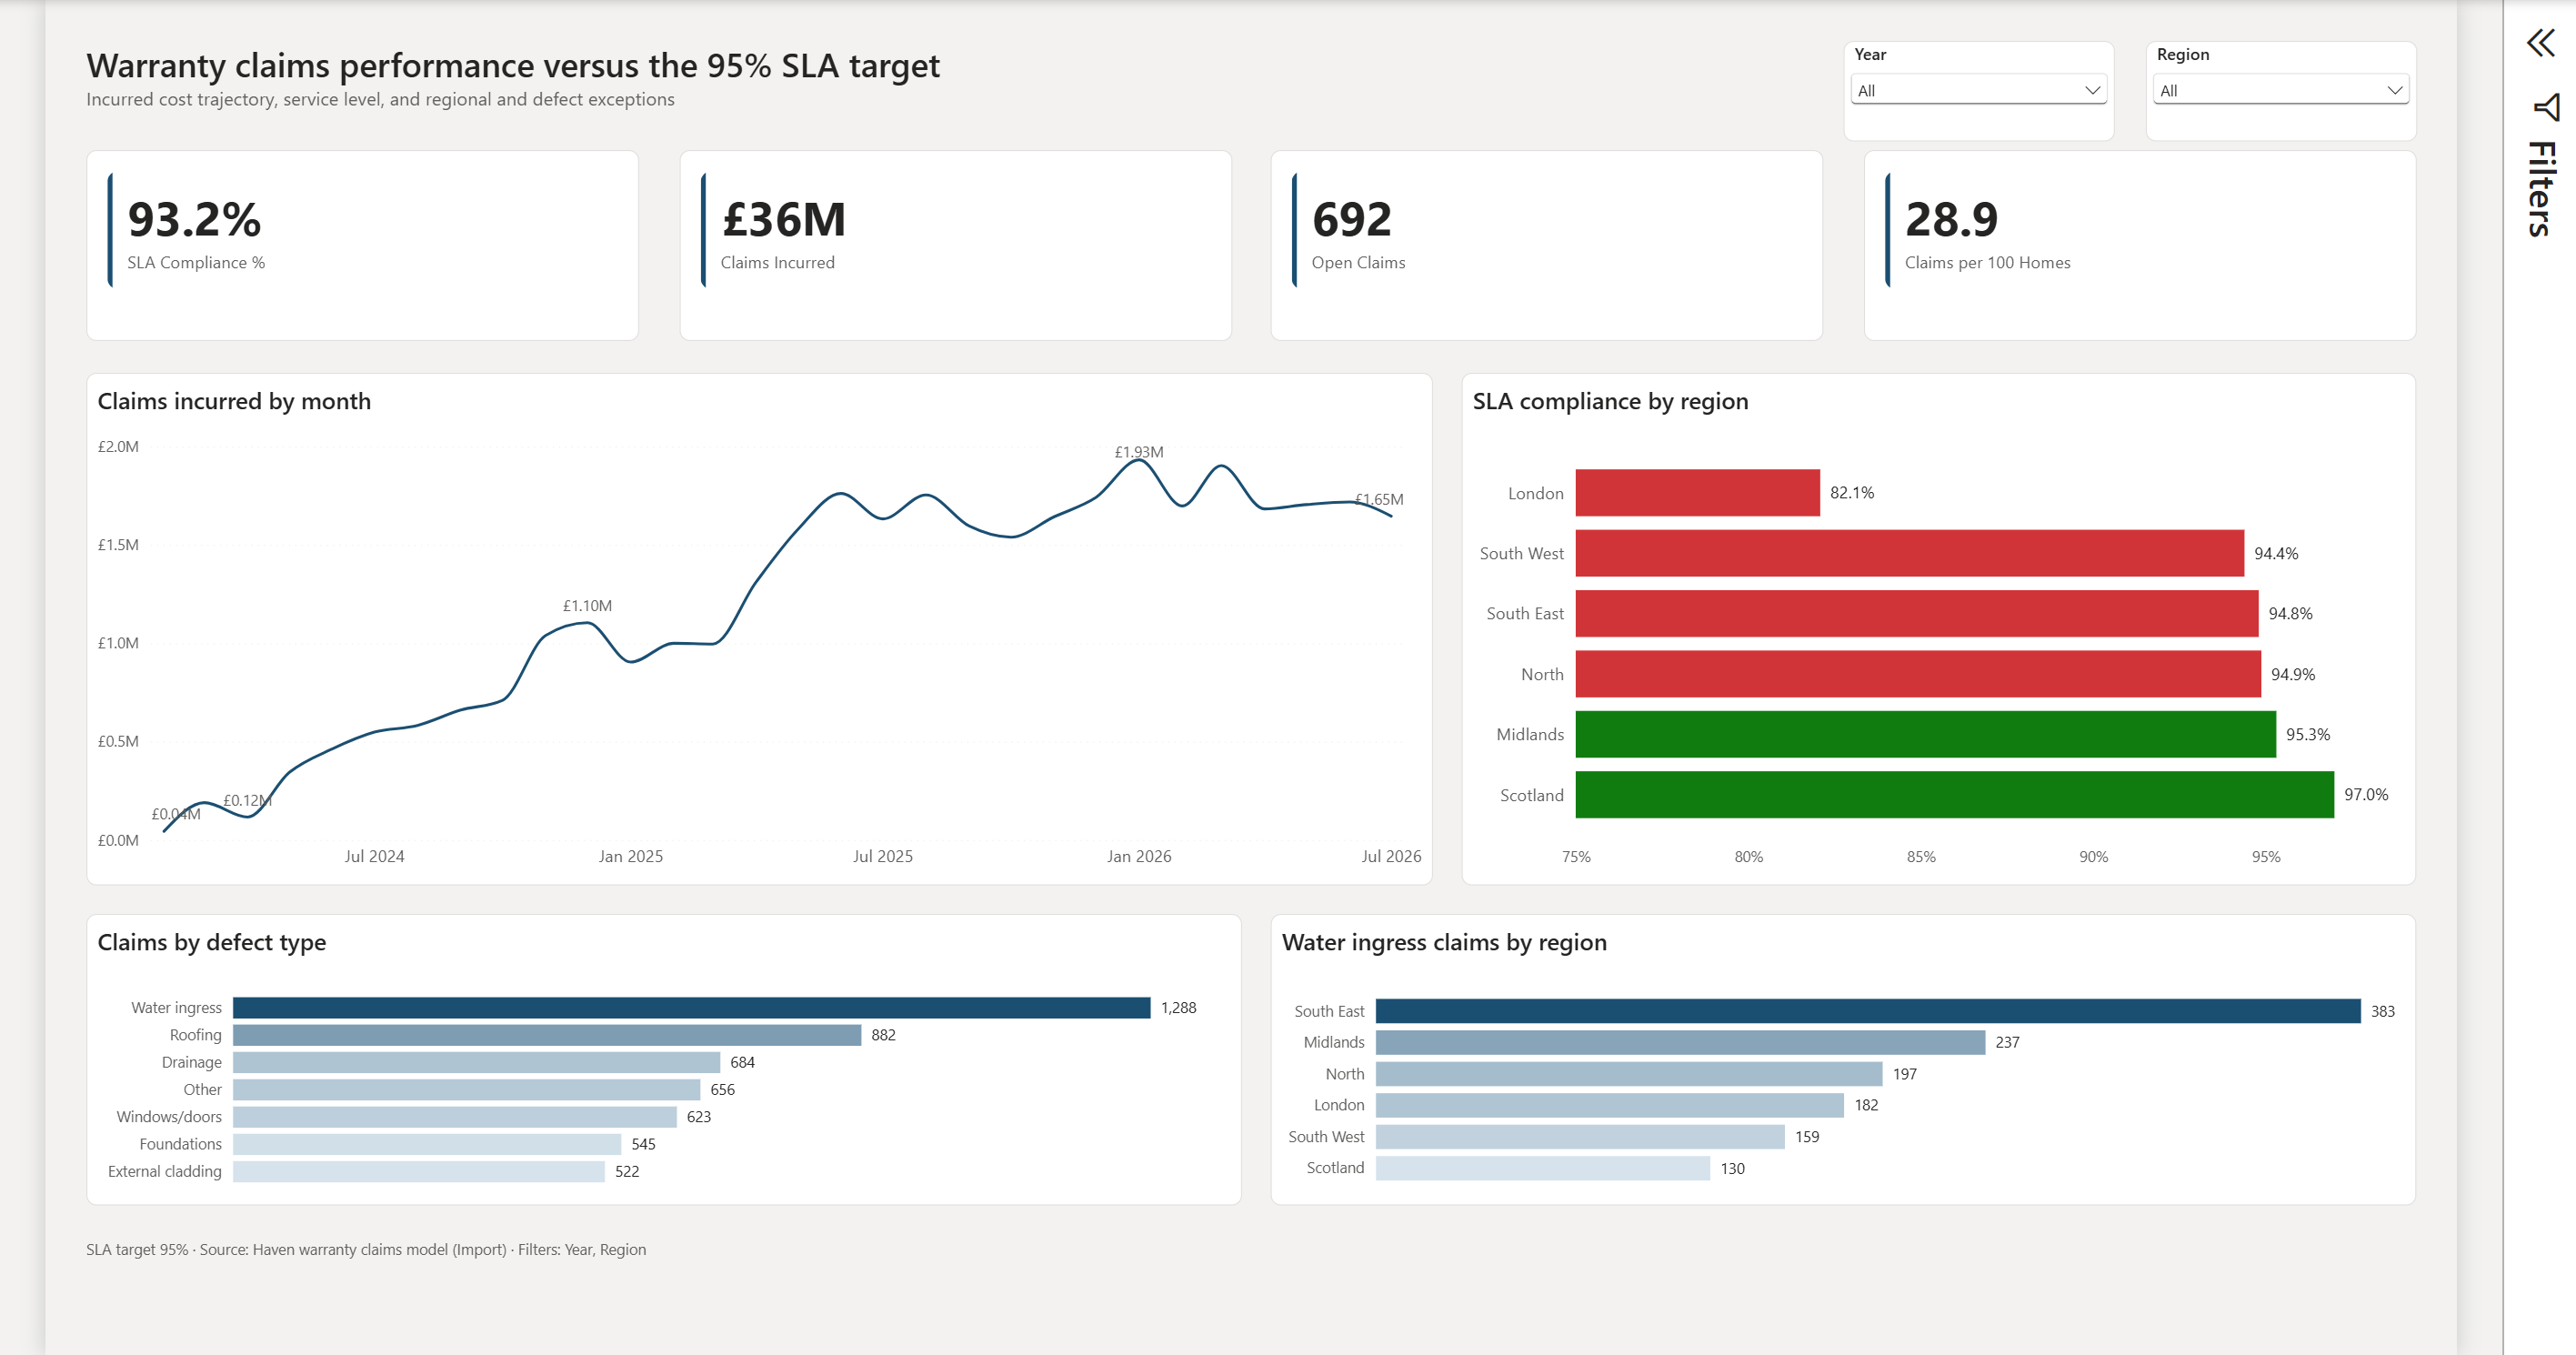Click the Filters funnel icon

click(x=2546, y=107)
